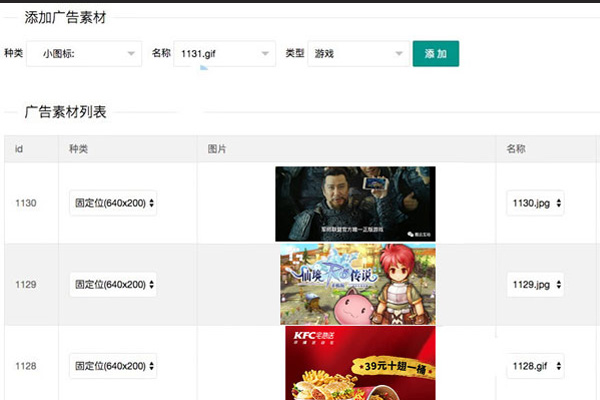Select the id cell 1128
The image size is (600, 400).
26,366
